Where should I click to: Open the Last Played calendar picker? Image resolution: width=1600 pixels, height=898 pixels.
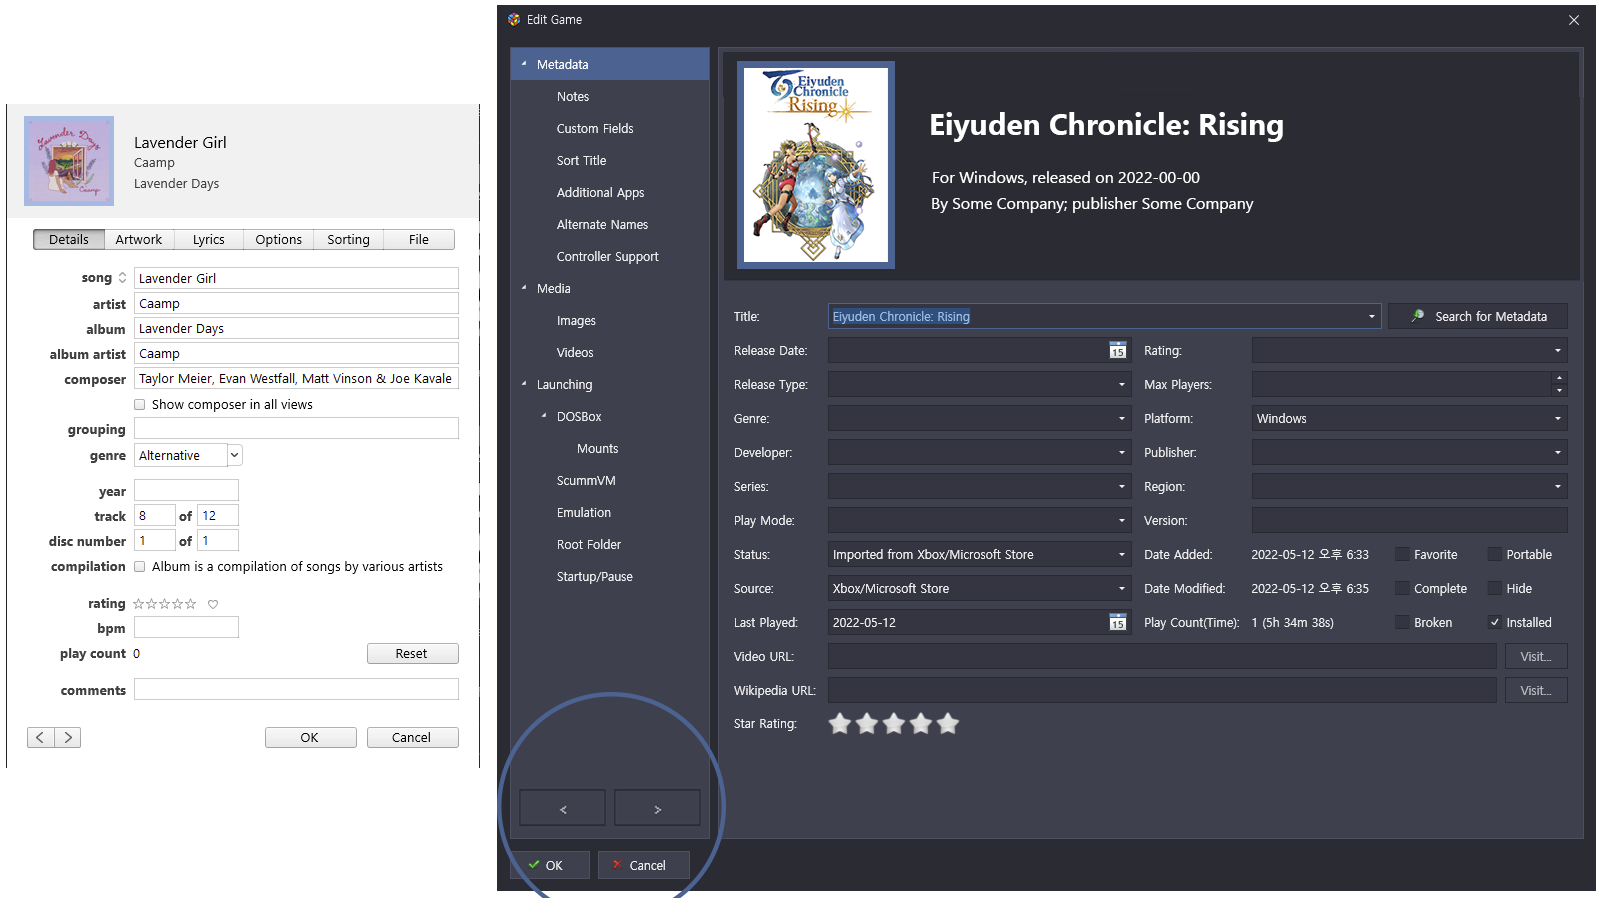[1118, 623]
